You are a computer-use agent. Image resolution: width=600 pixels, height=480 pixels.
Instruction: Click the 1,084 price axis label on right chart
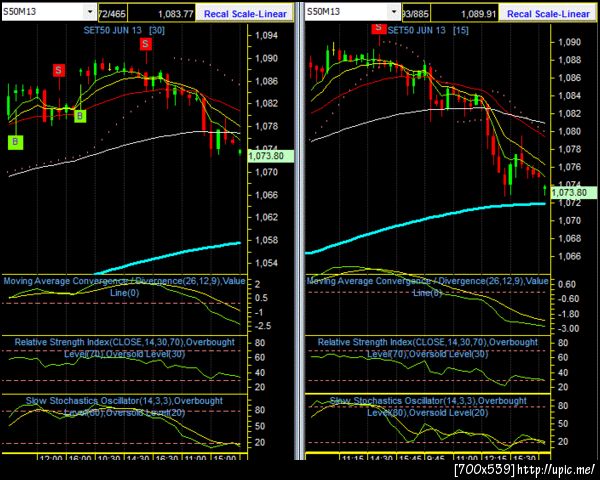coord(569,96)
